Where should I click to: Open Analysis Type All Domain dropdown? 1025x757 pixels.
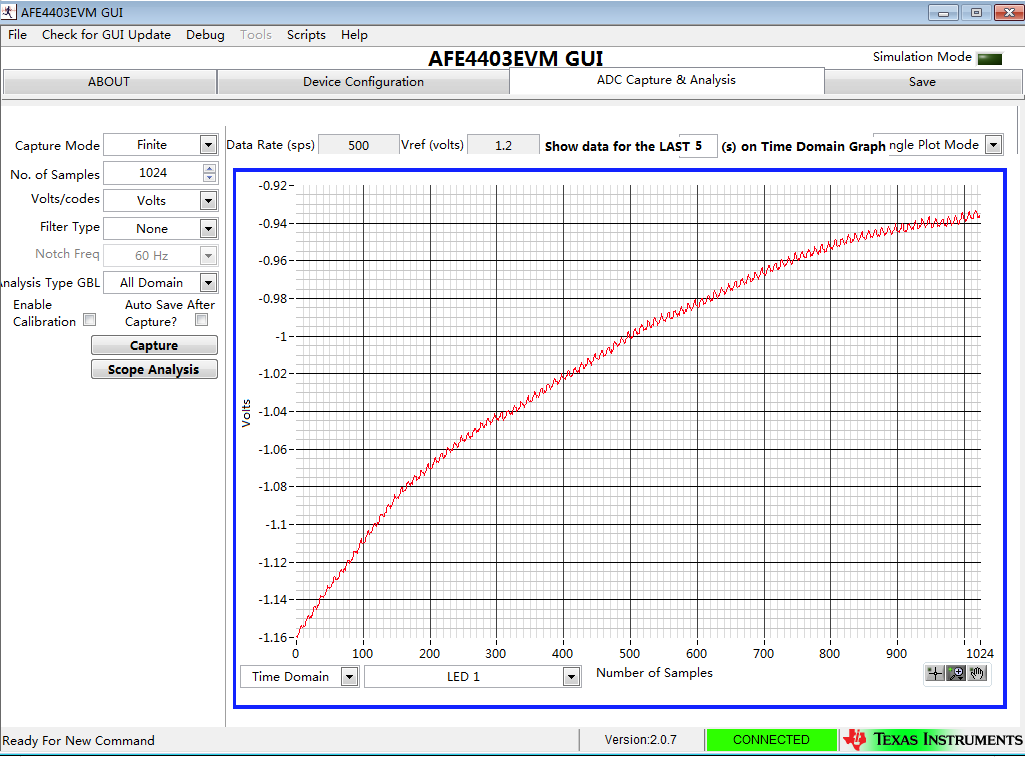pyautogui.click(x=209, y=282)
